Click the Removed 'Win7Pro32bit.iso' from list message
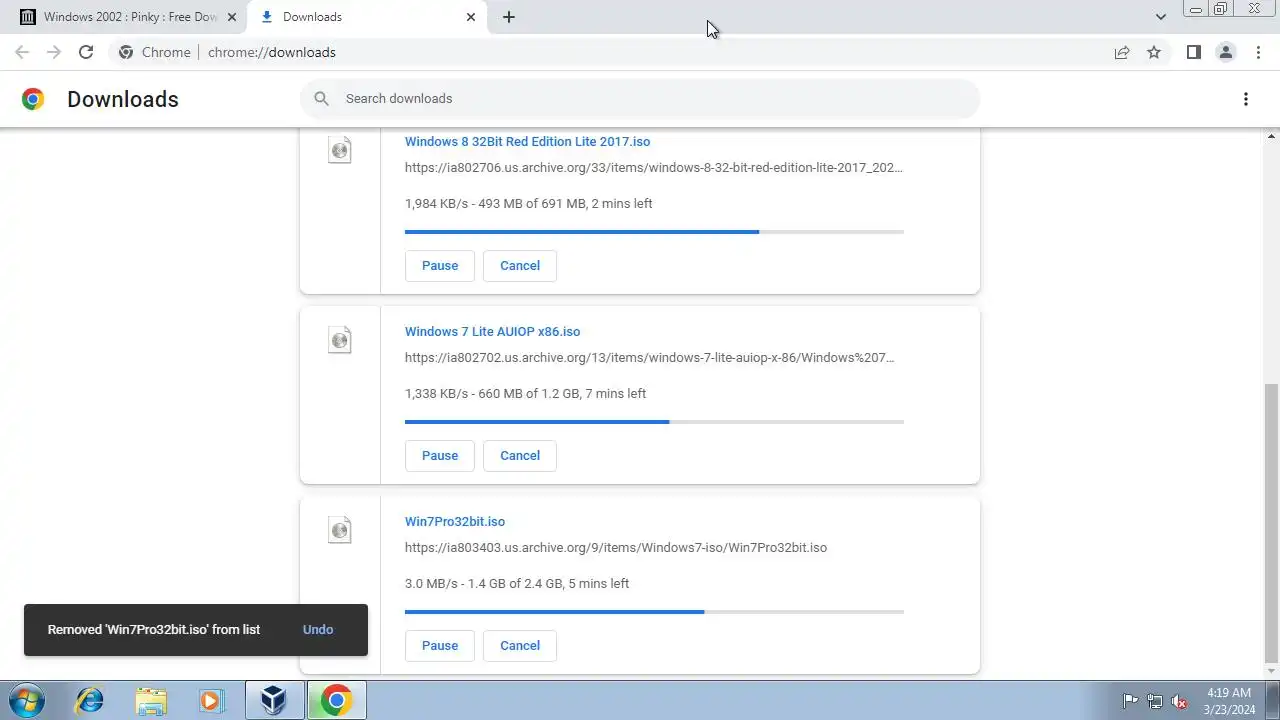This screenshot has width=1280, height=720. (x=154, y=629)
